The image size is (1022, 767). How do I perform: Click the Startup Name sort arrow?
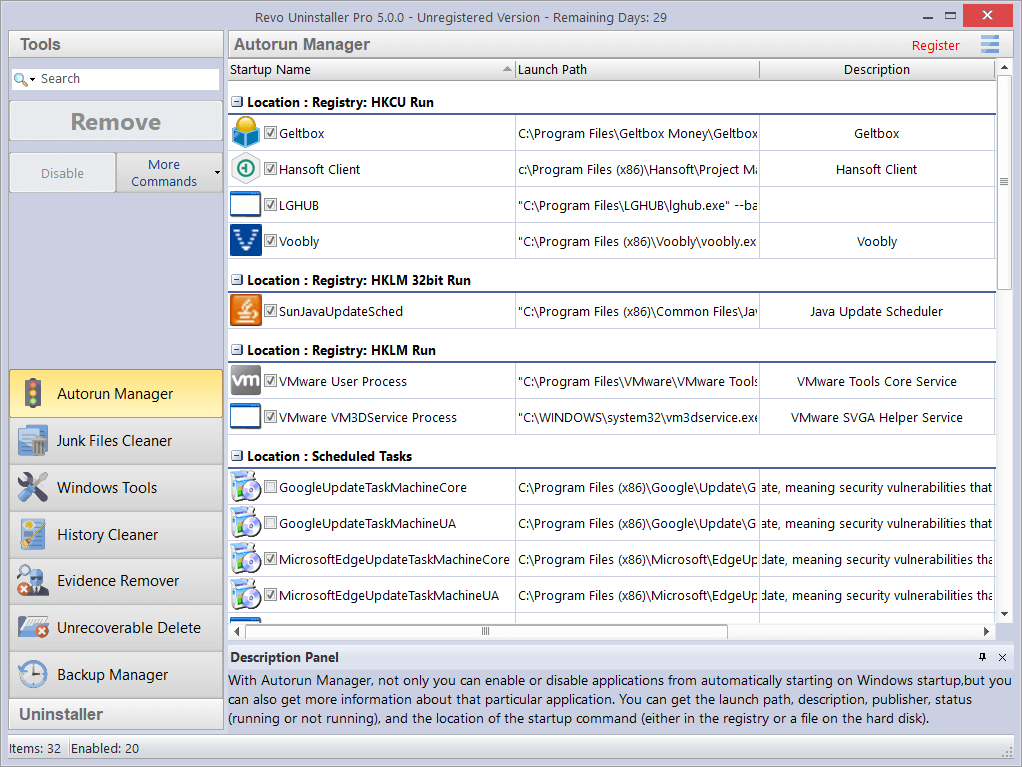507,69
